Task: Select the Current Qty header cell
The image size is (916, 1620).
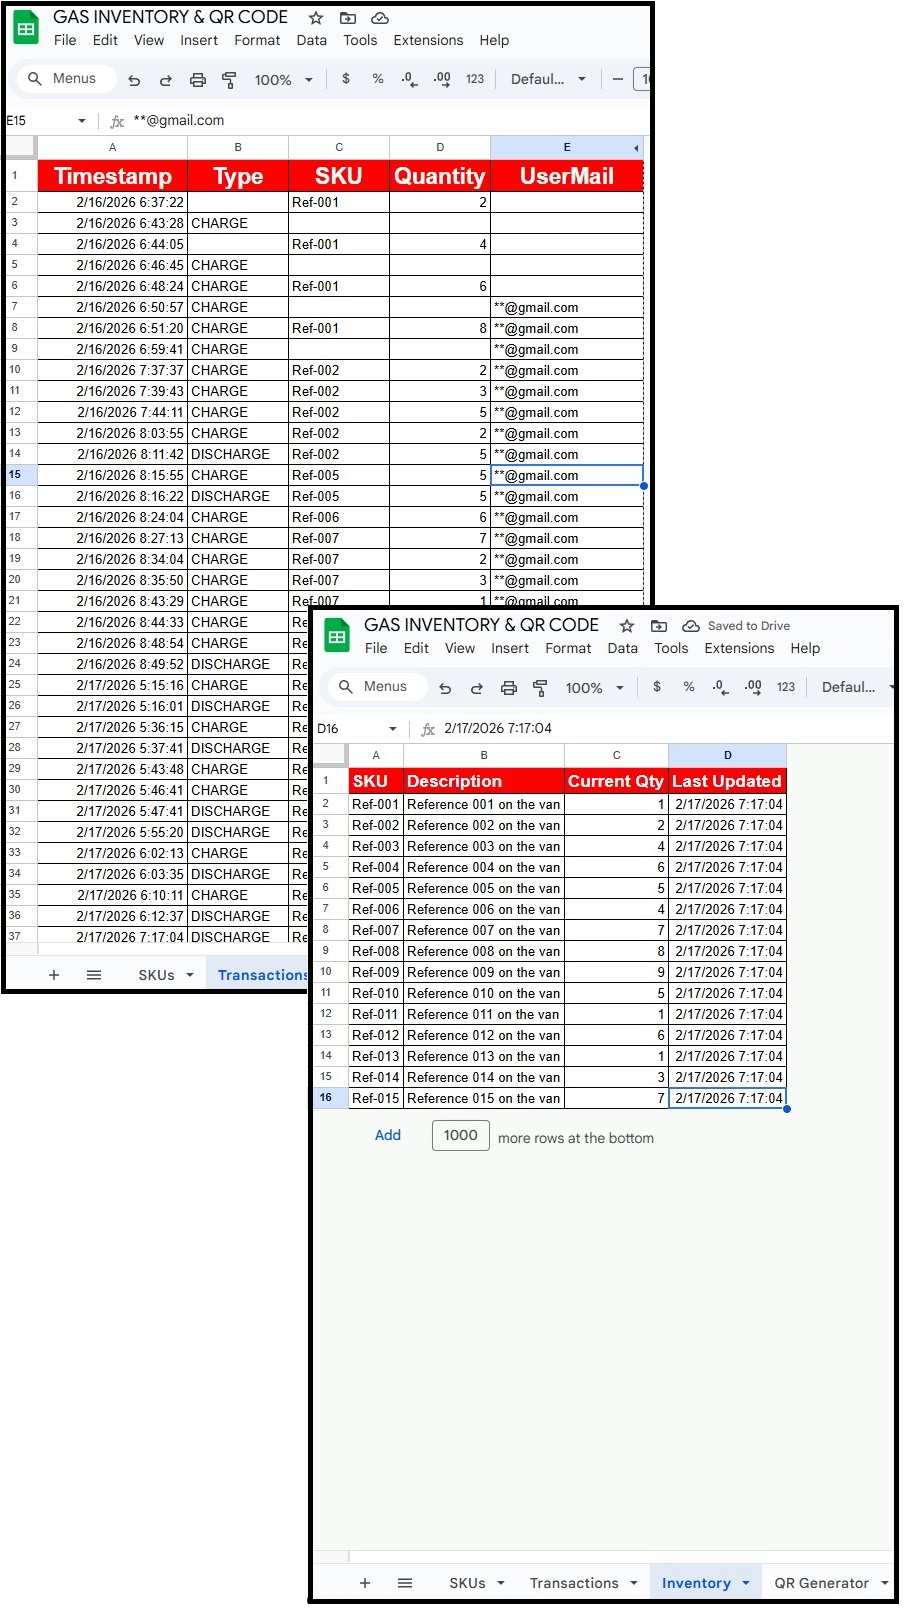Action: 615,781
